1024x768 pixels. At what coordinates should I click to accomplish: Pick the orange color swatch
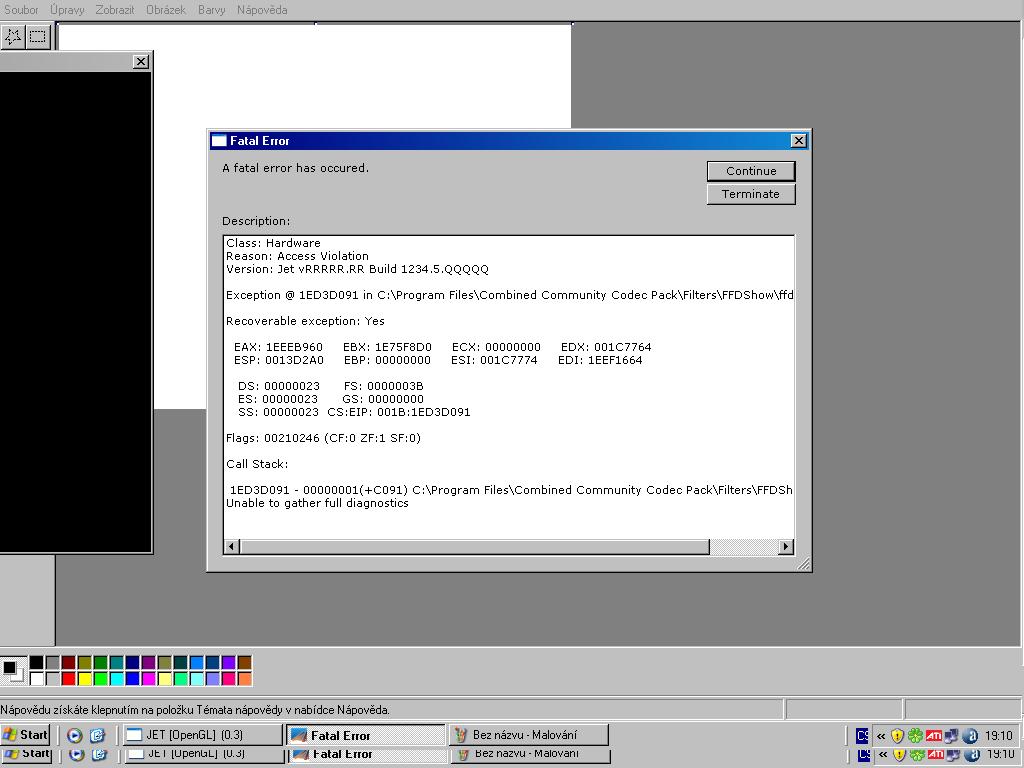pos(244,679)
